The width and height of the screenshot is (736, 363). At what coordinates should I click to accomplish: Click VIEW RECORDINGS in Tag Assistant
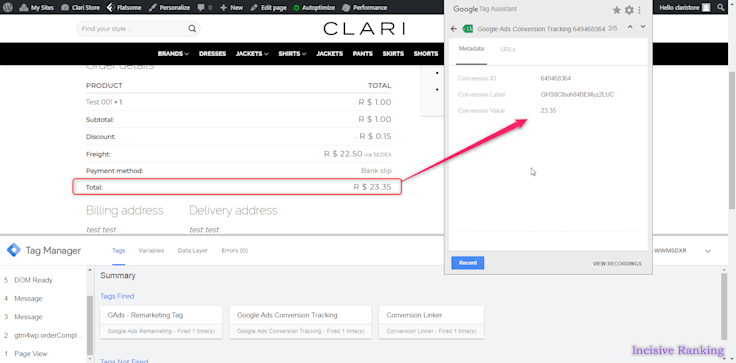(x=617, y=263)
